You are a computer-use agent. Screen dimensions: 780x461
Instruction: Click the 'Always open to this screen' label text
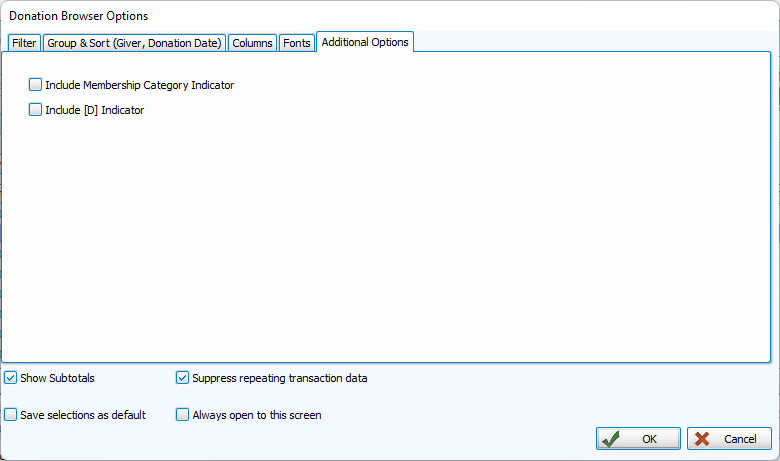coord(256,414)
